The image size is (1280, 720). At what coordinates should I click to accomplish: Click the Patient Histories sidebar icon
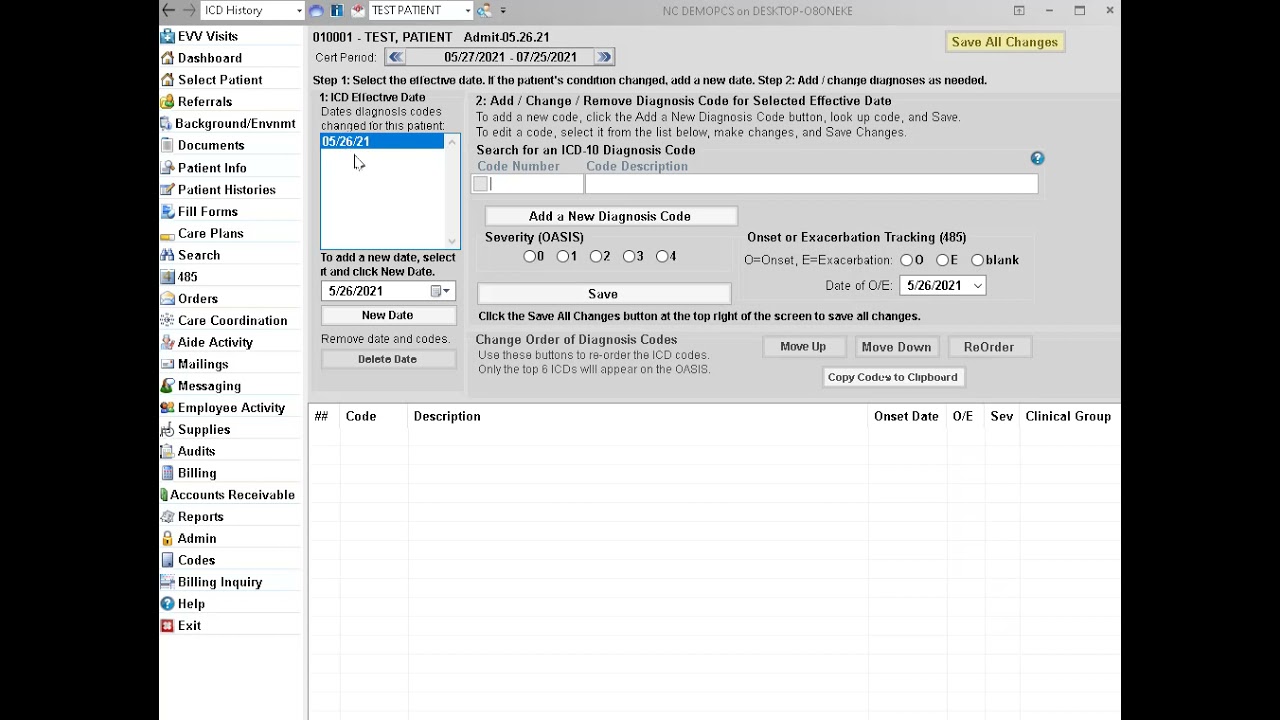167,190
